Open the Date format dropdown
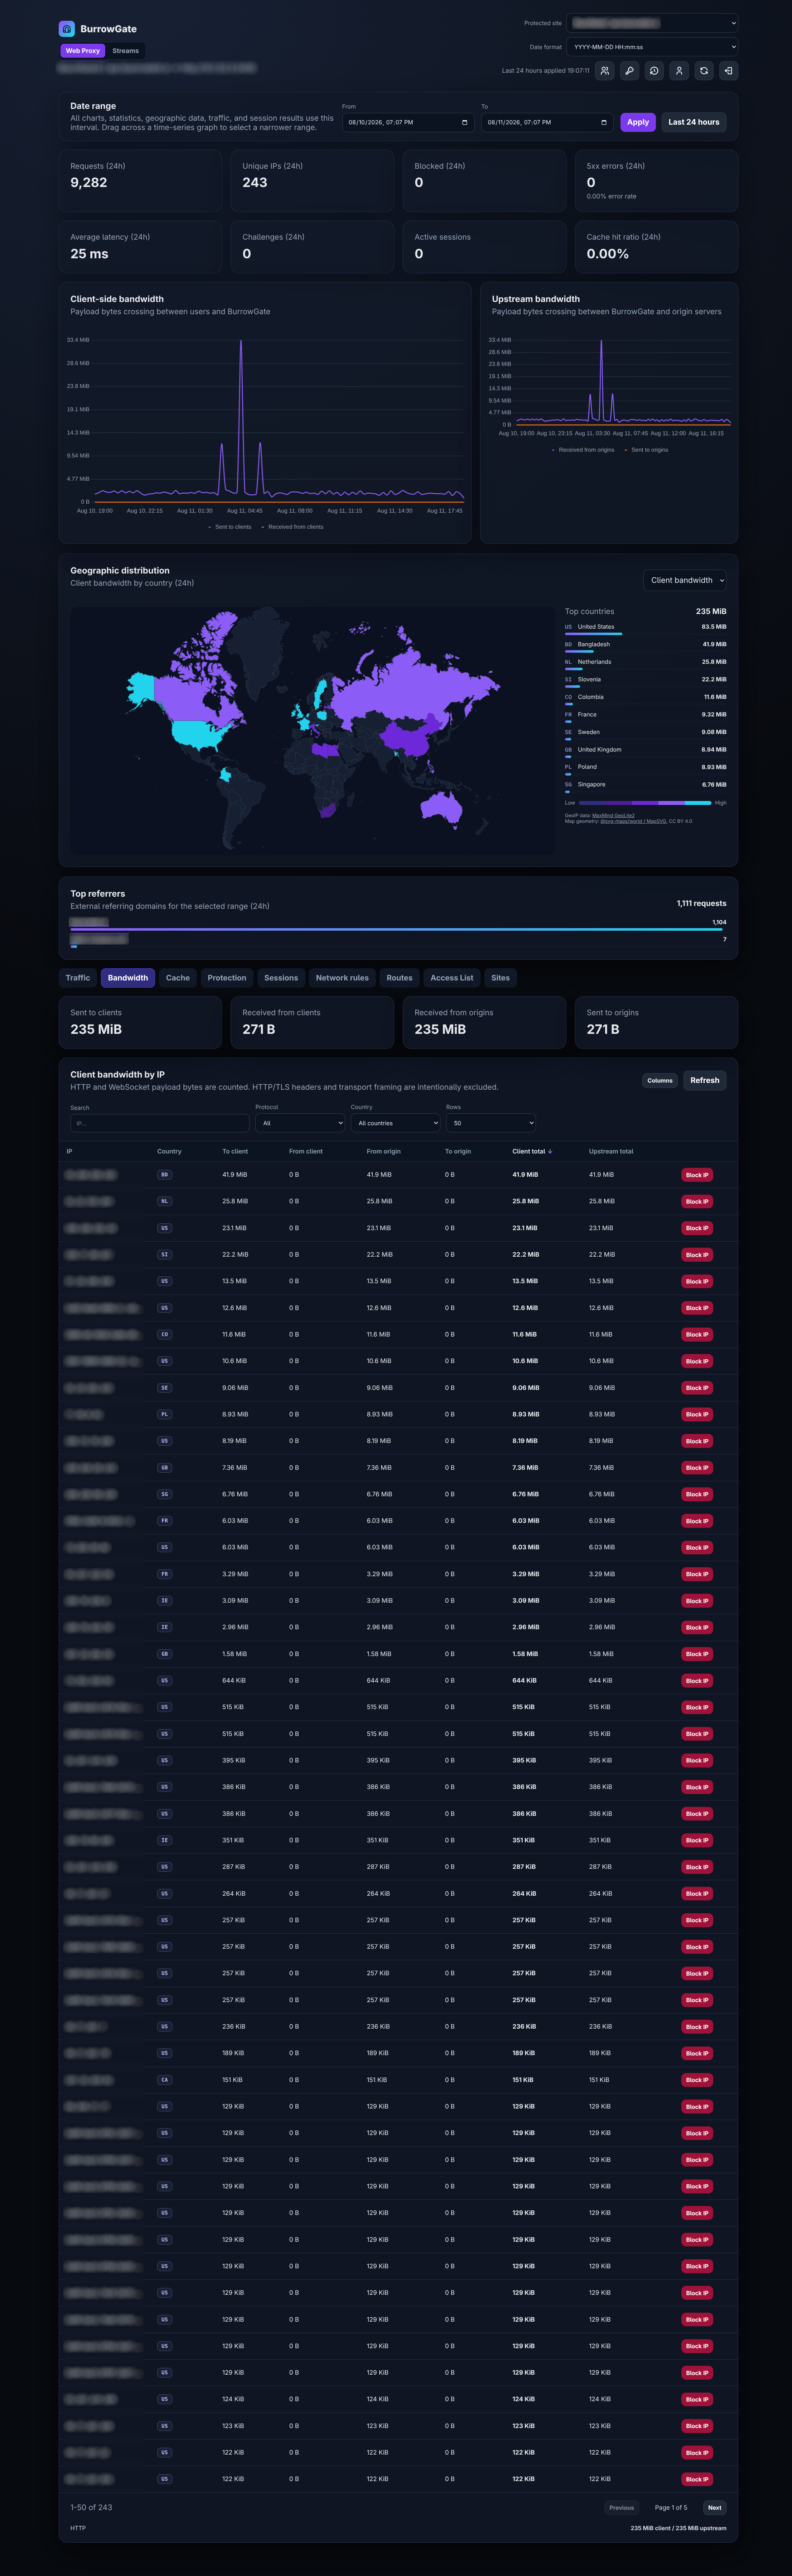792x2576 pixels. tap(652, 47)
